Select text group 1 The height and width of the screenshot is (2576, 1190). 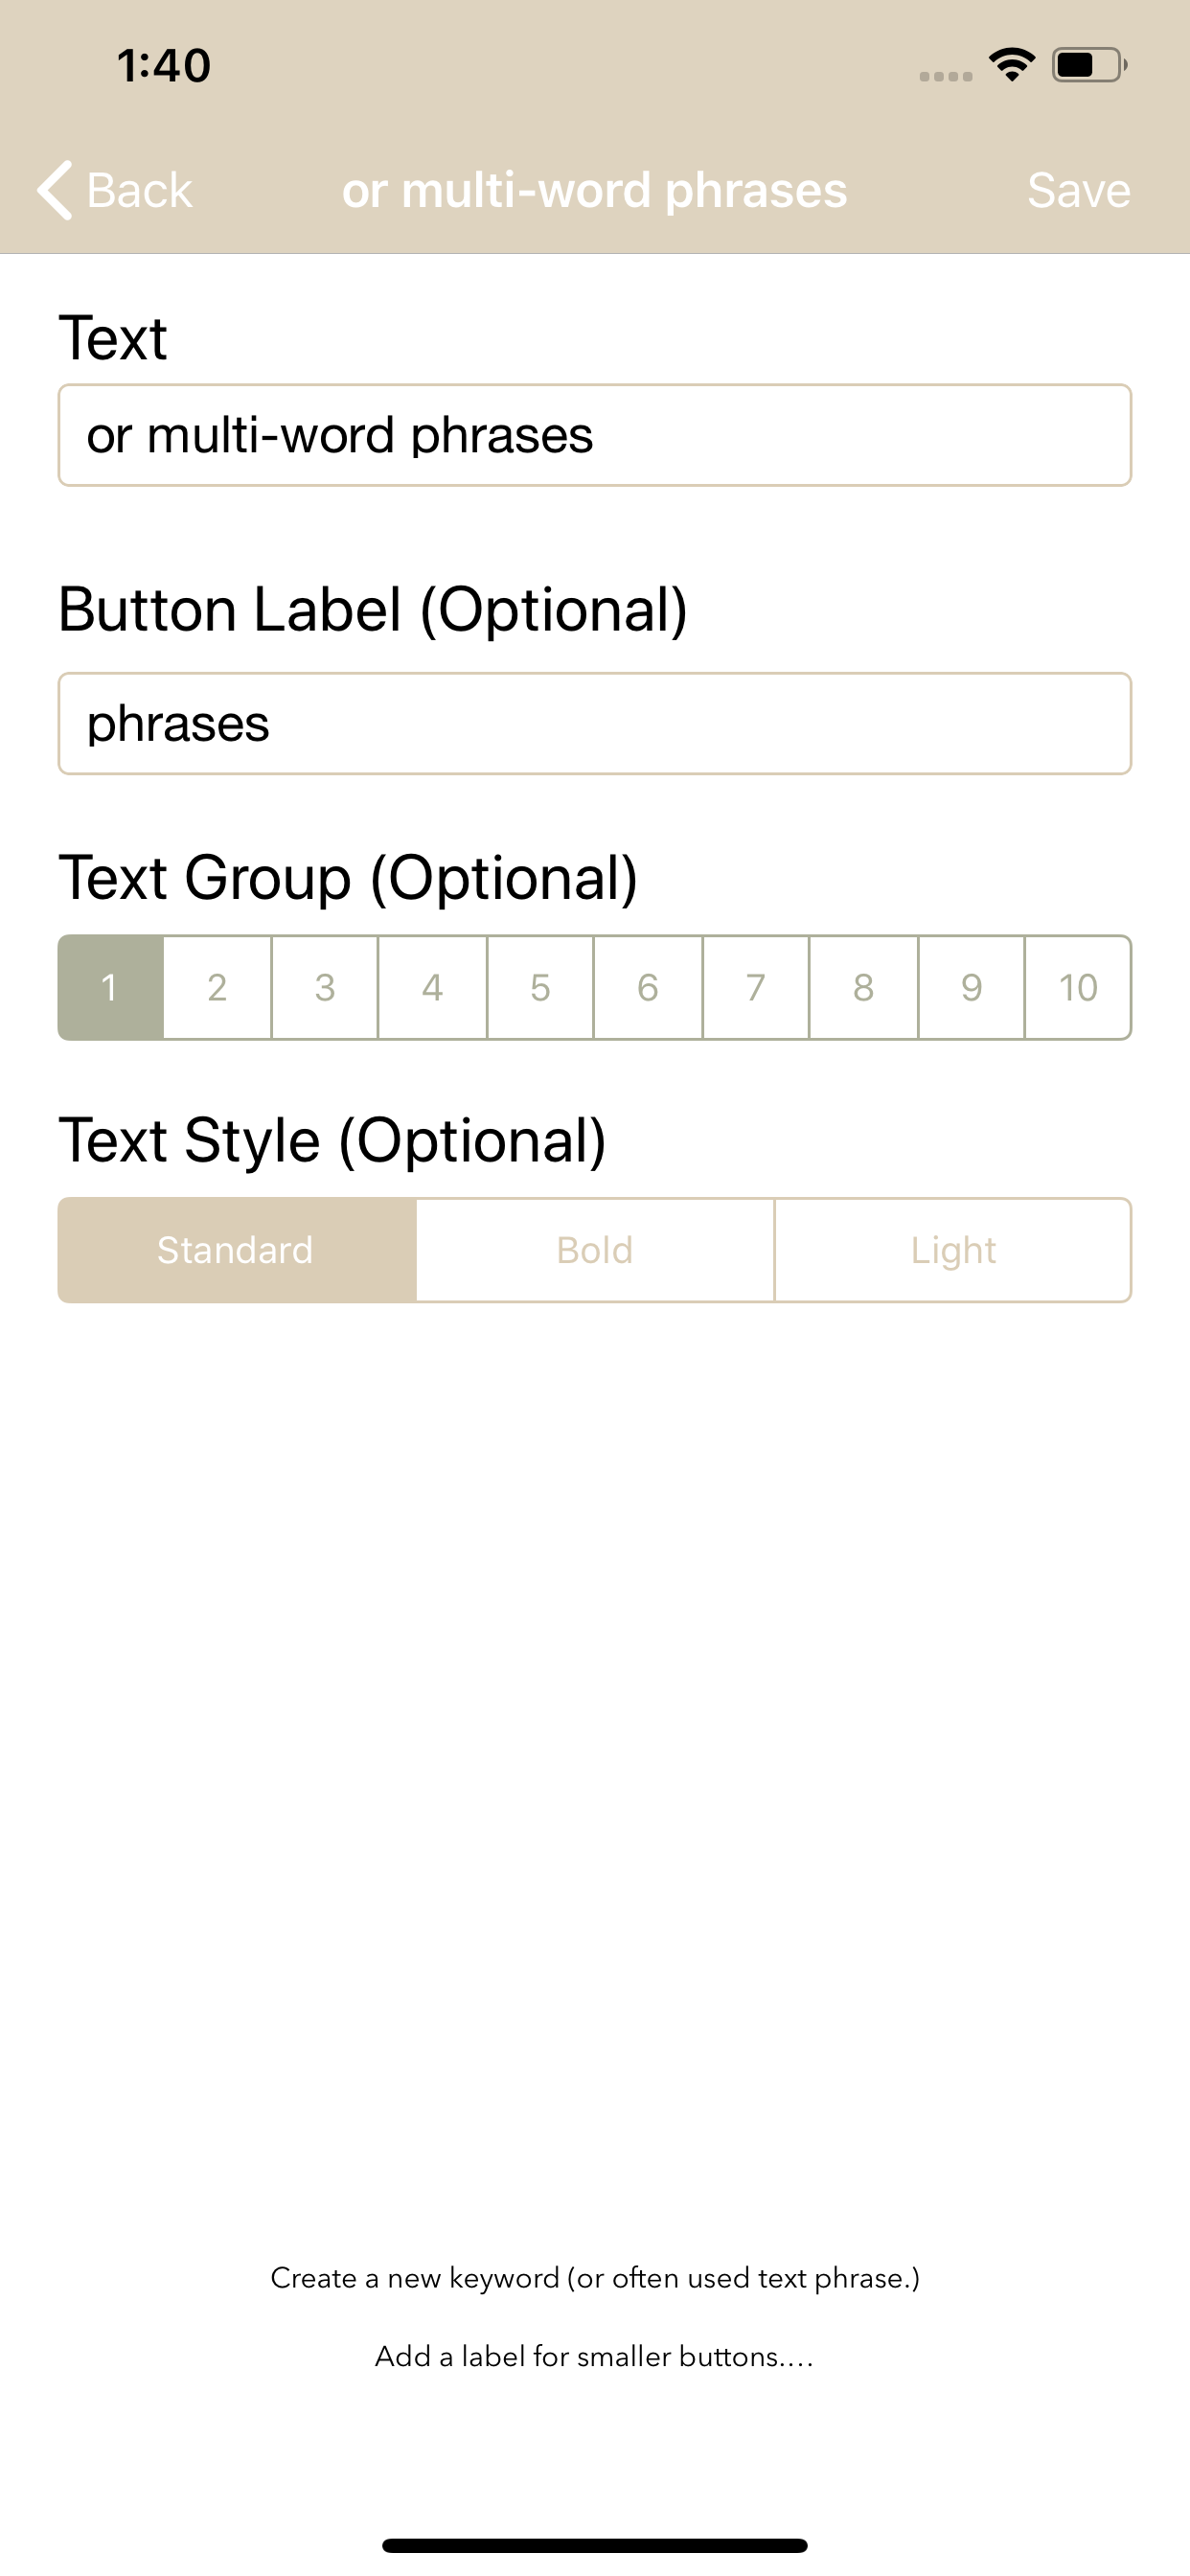[x=111, y=988]
